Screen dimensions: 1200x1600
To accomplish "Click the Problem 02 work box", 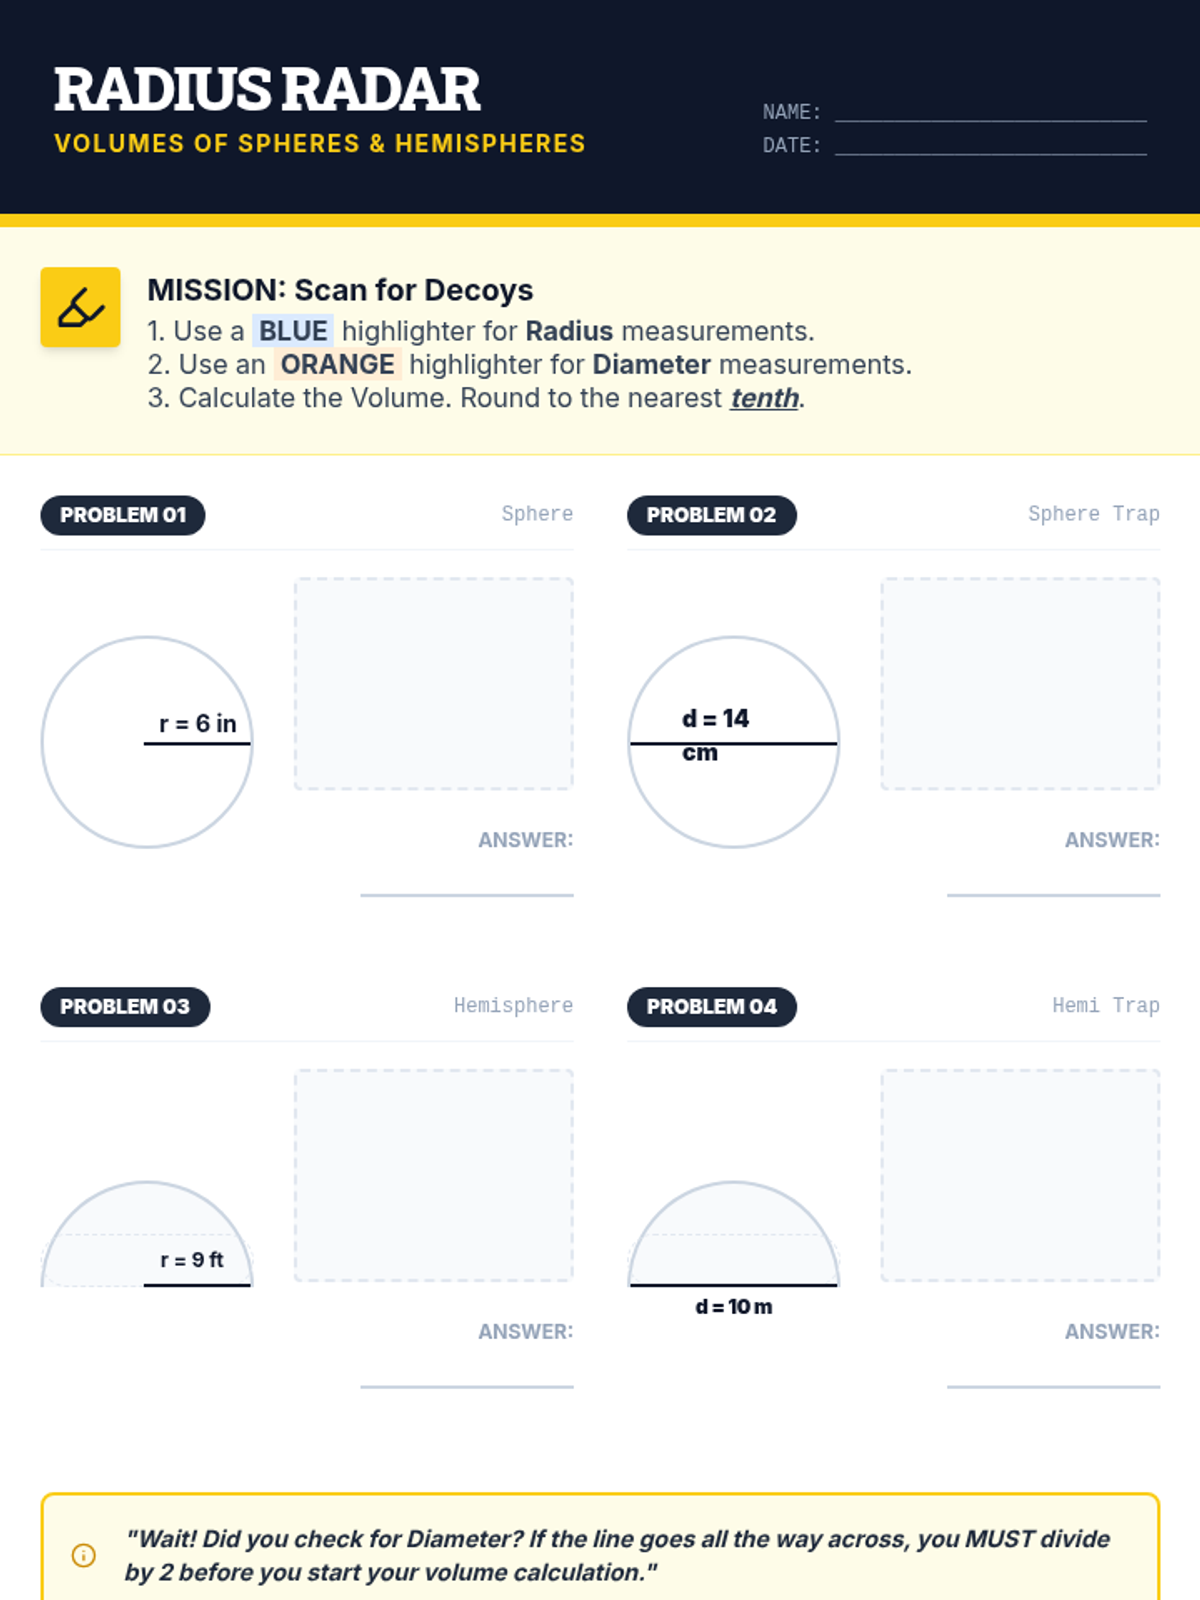I will point(1020,684).
